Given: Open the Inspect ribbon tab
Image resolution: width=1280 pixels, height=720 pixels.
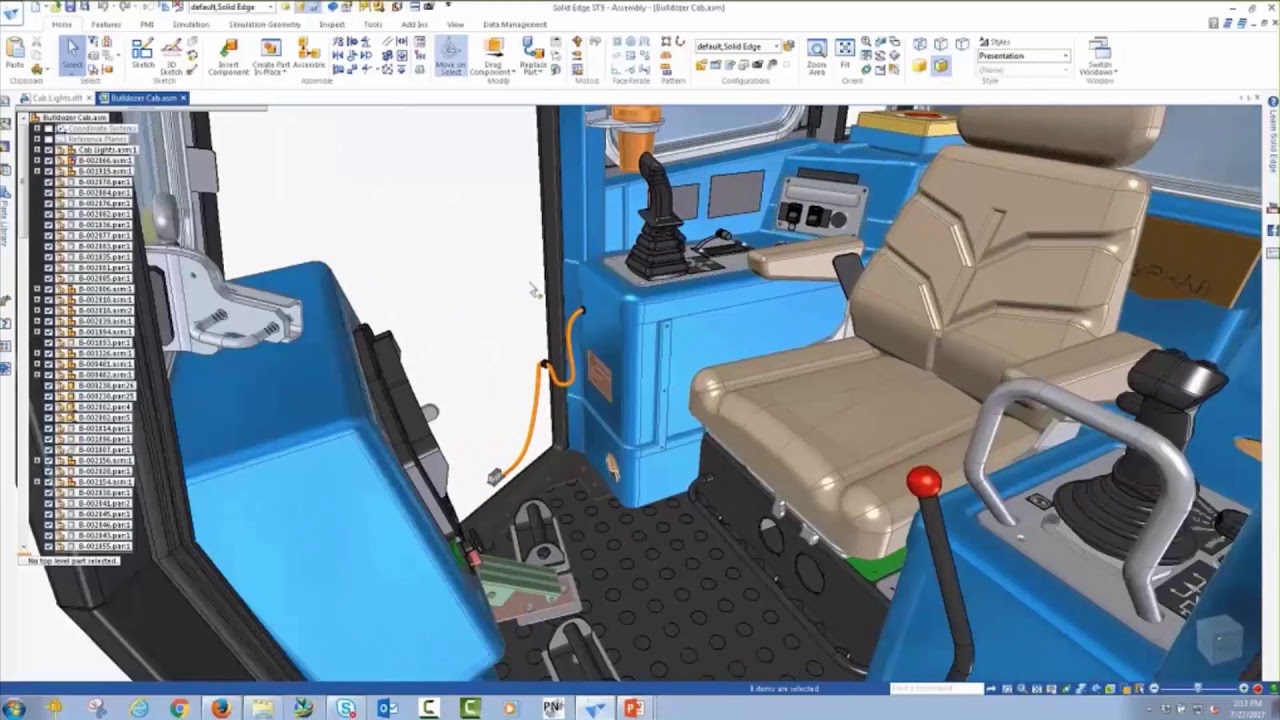Looking at the screenshot, I should (332, 24).
